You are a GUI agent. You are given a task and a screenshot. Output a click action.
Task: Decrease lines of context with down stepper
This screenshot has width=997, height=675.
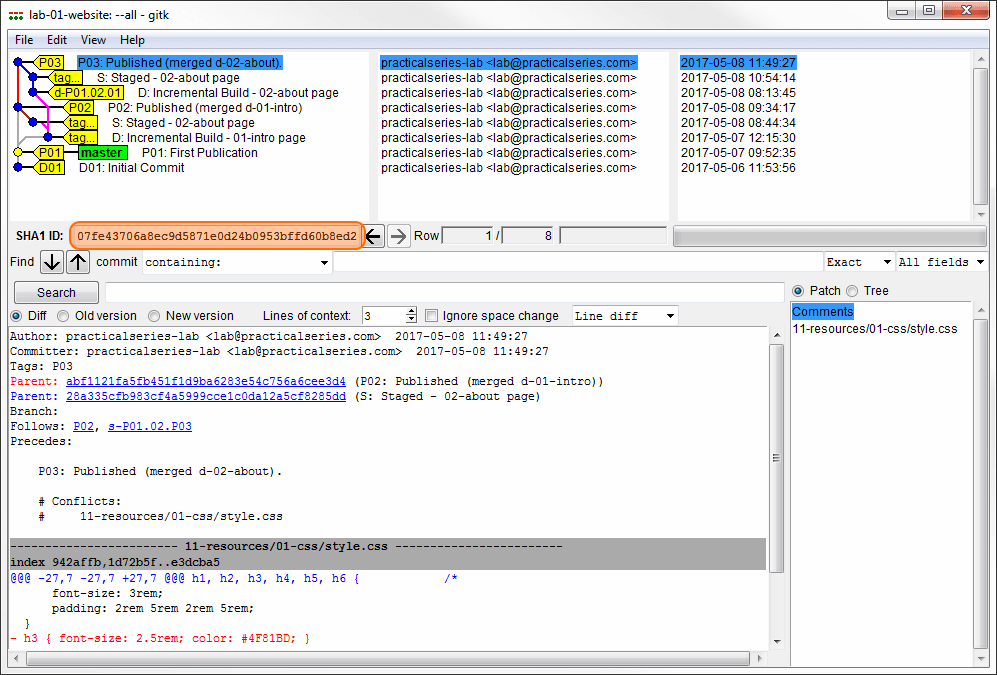coord(411,320)
